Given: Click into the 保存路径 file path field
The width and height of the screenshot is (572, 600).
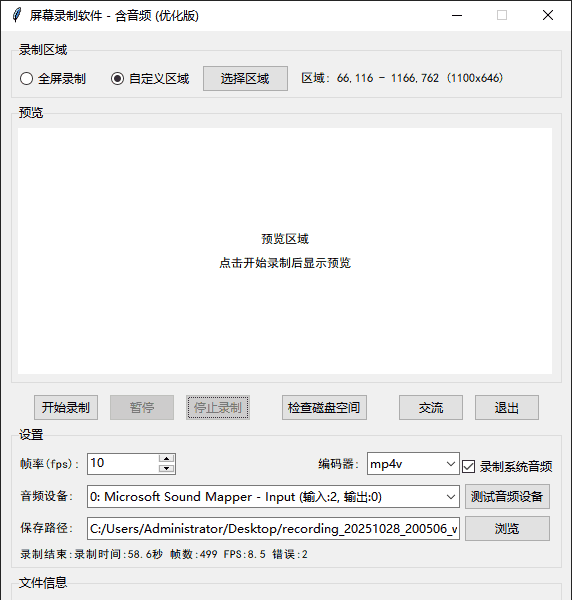Looking at the screenshot, I should click(x=273, y=528).
